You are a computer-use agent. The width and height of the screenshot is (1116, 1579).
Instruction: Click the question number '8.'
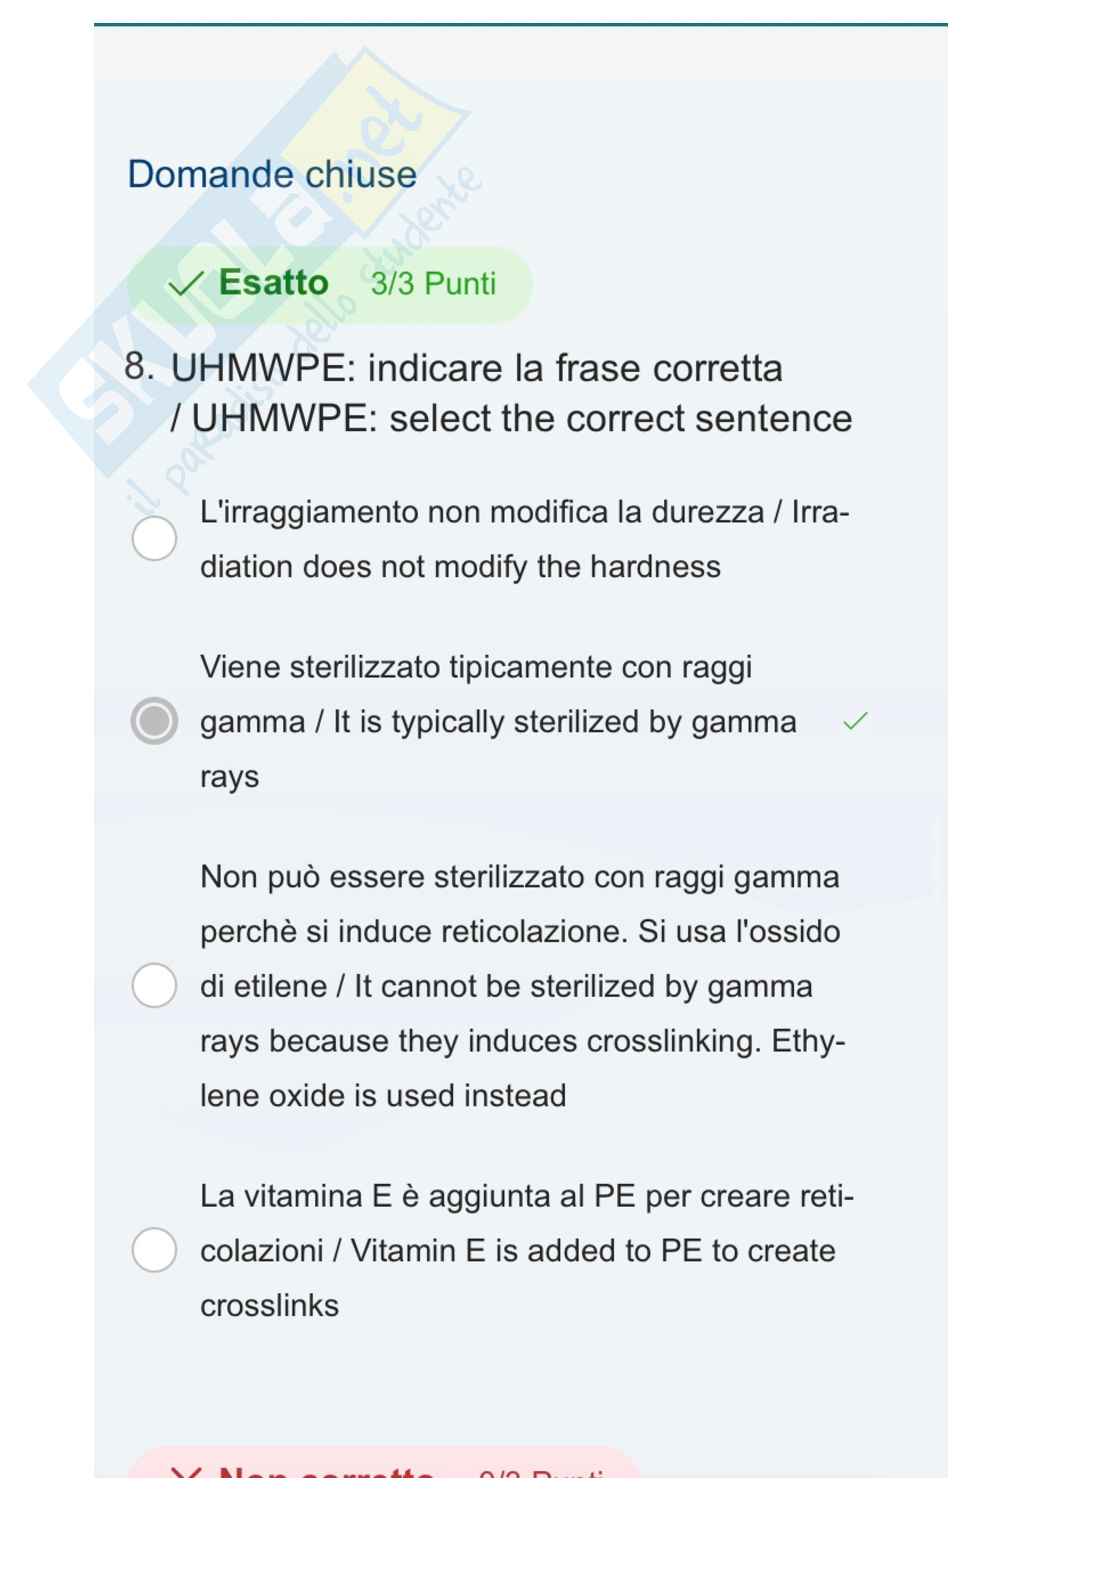[139, 366]
